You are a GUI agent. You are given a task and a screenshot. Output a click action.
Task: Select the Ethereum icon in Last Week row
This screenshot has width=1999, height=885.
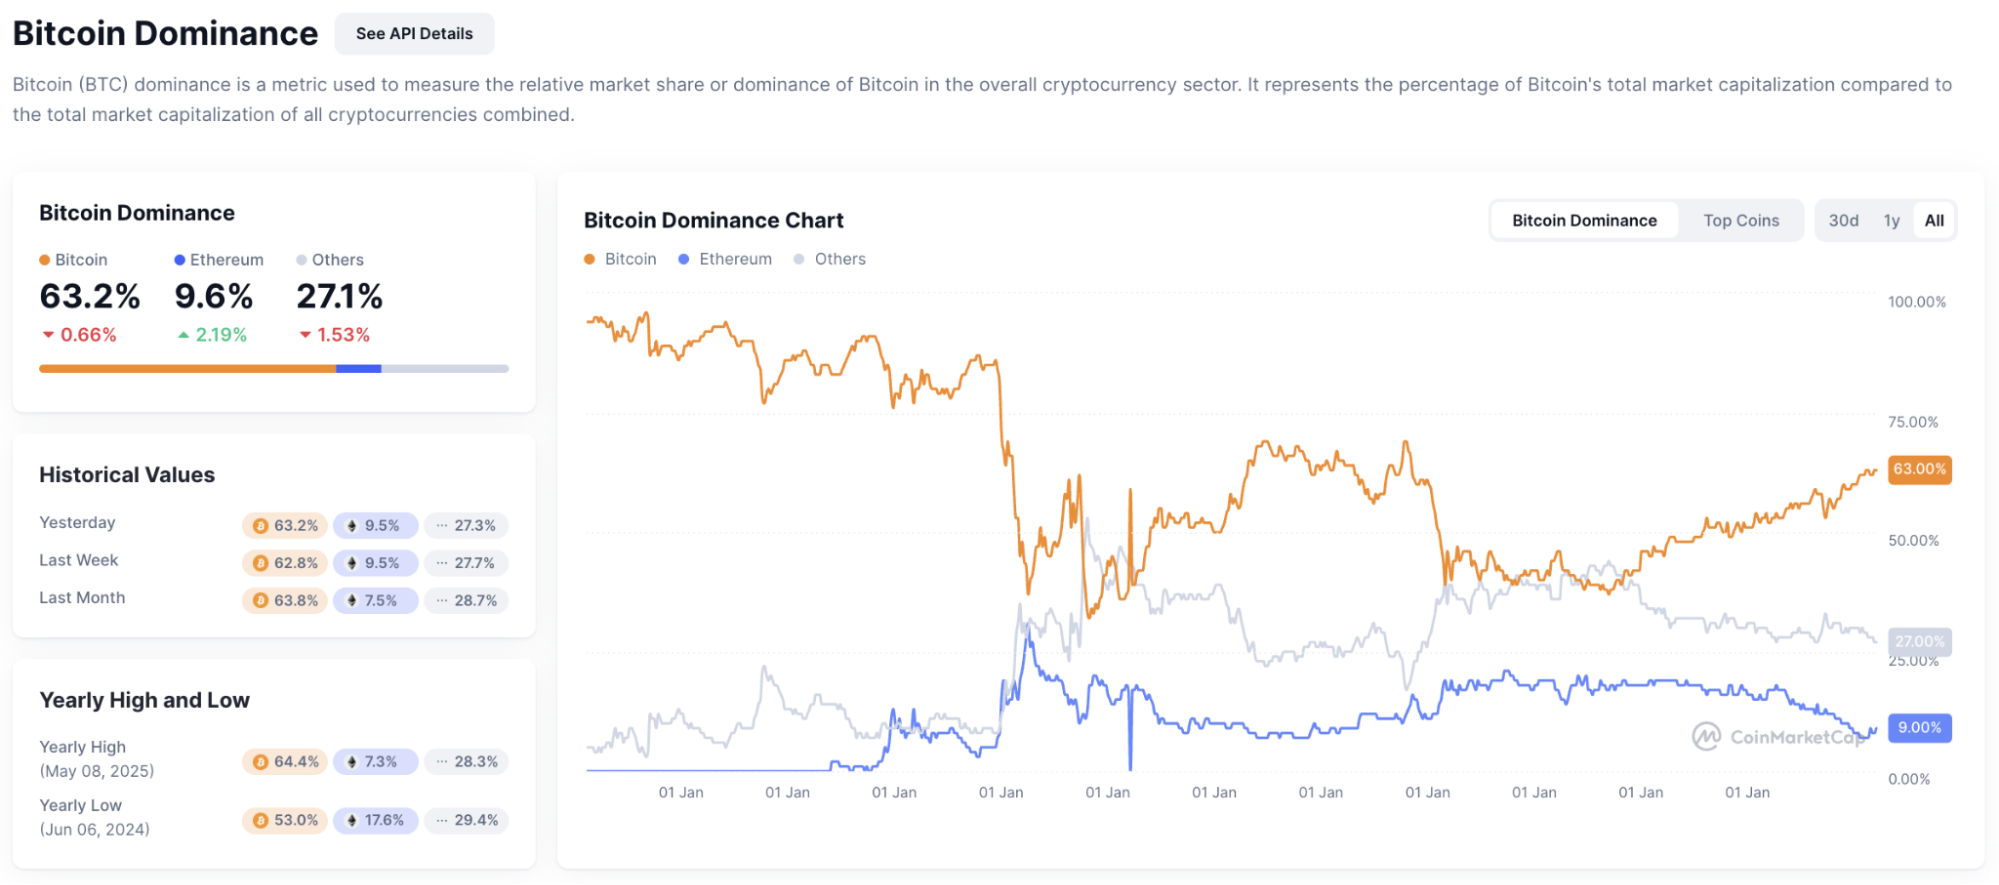(x=351, y=562)
